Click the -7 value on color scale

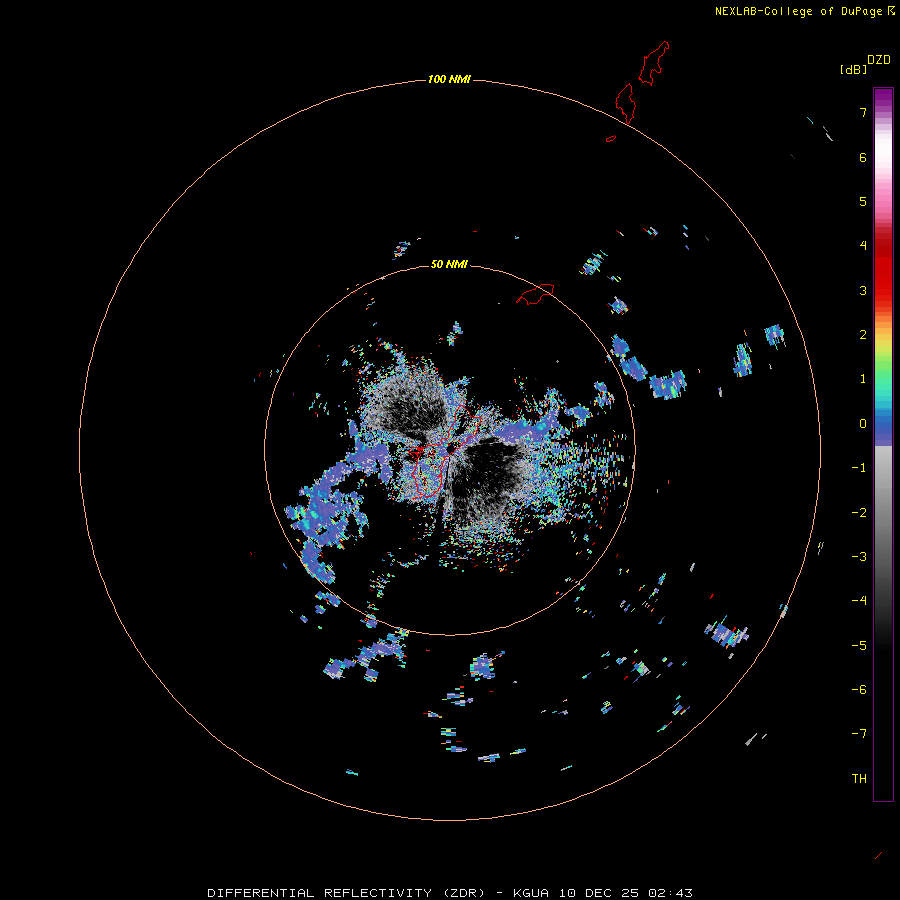(859, 734)
